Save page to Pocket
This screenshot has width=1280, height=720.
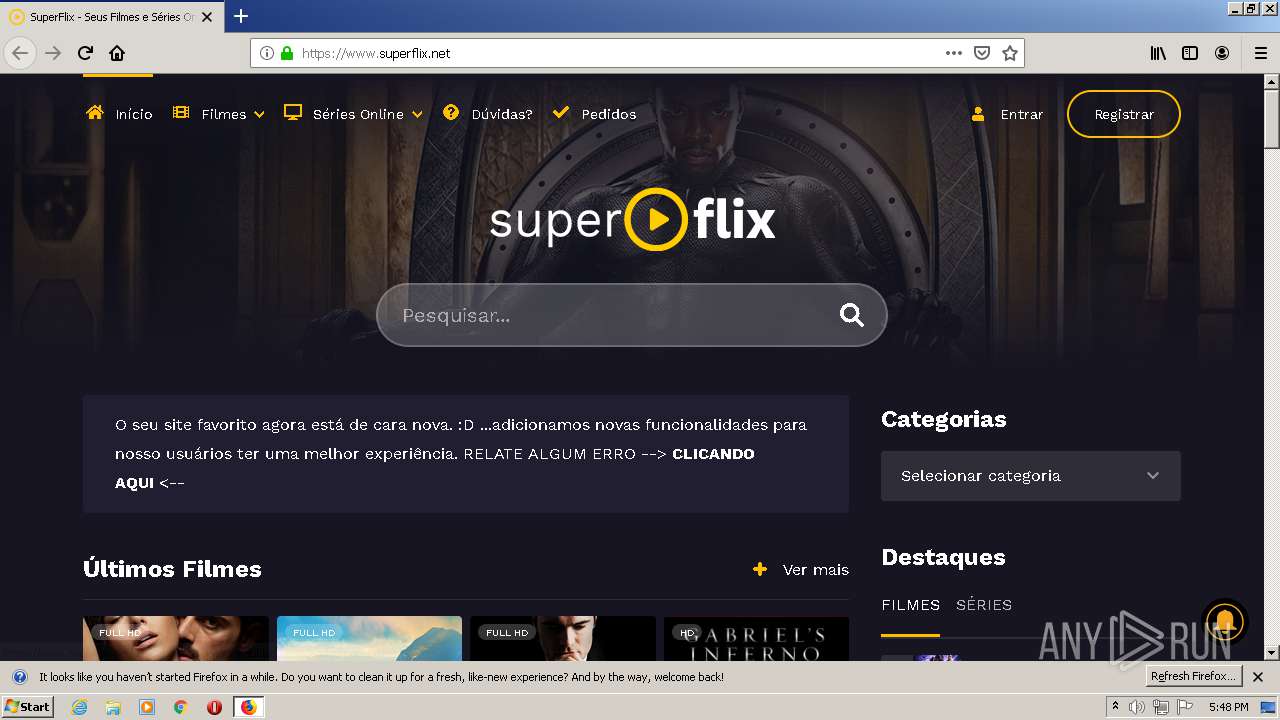tap(982, 53)
